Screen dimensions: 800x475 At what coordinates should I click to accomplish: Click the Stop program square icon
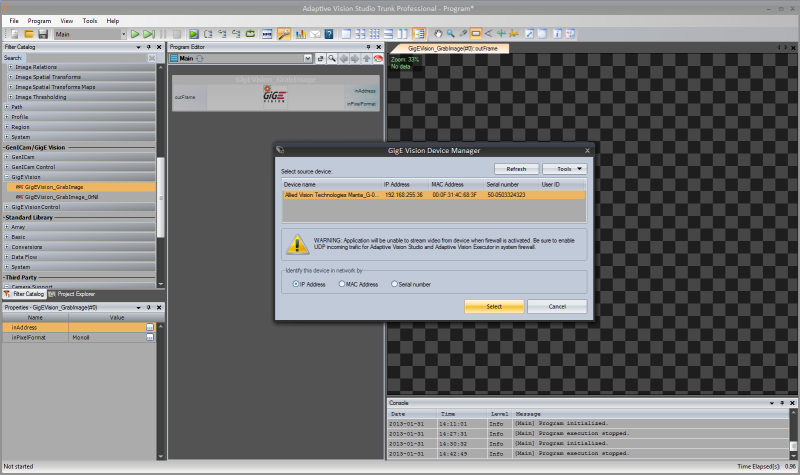(x=178, y=34)
